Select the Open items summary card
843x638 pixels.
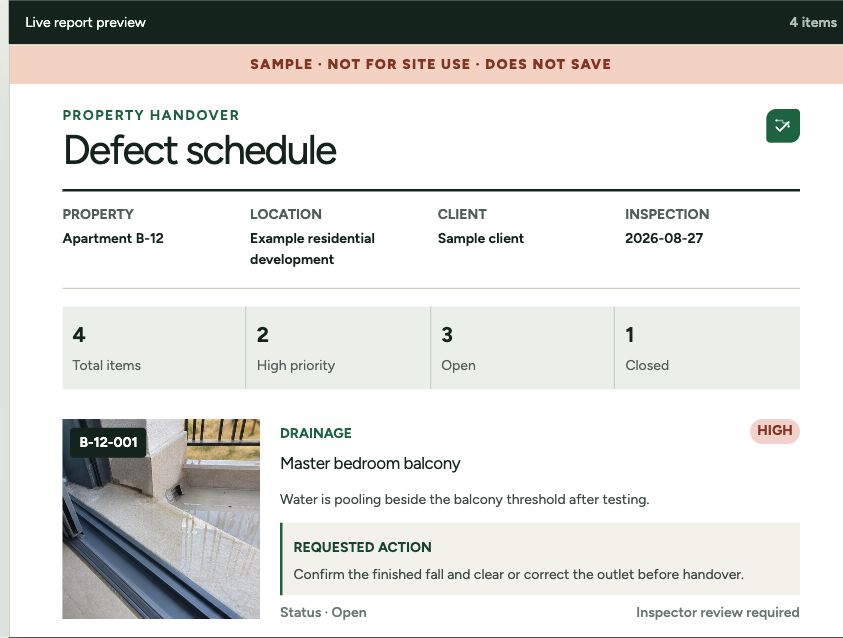[523, 348]
